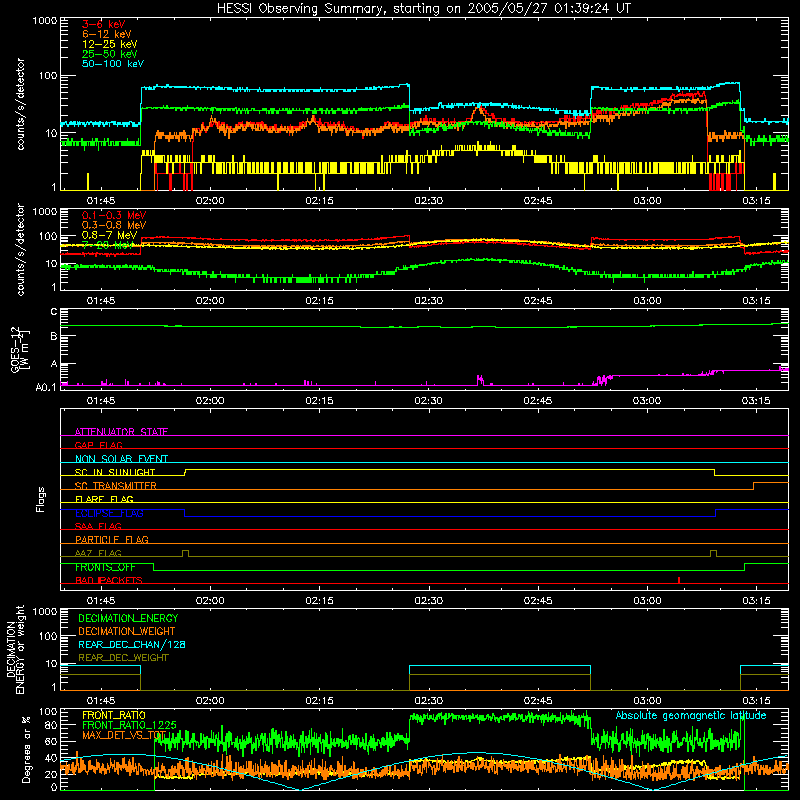Click the SC_TRANSMITTER step-up near 03:15
The width and height of the screenshot is (800, 800).
(x=754, y=486)
